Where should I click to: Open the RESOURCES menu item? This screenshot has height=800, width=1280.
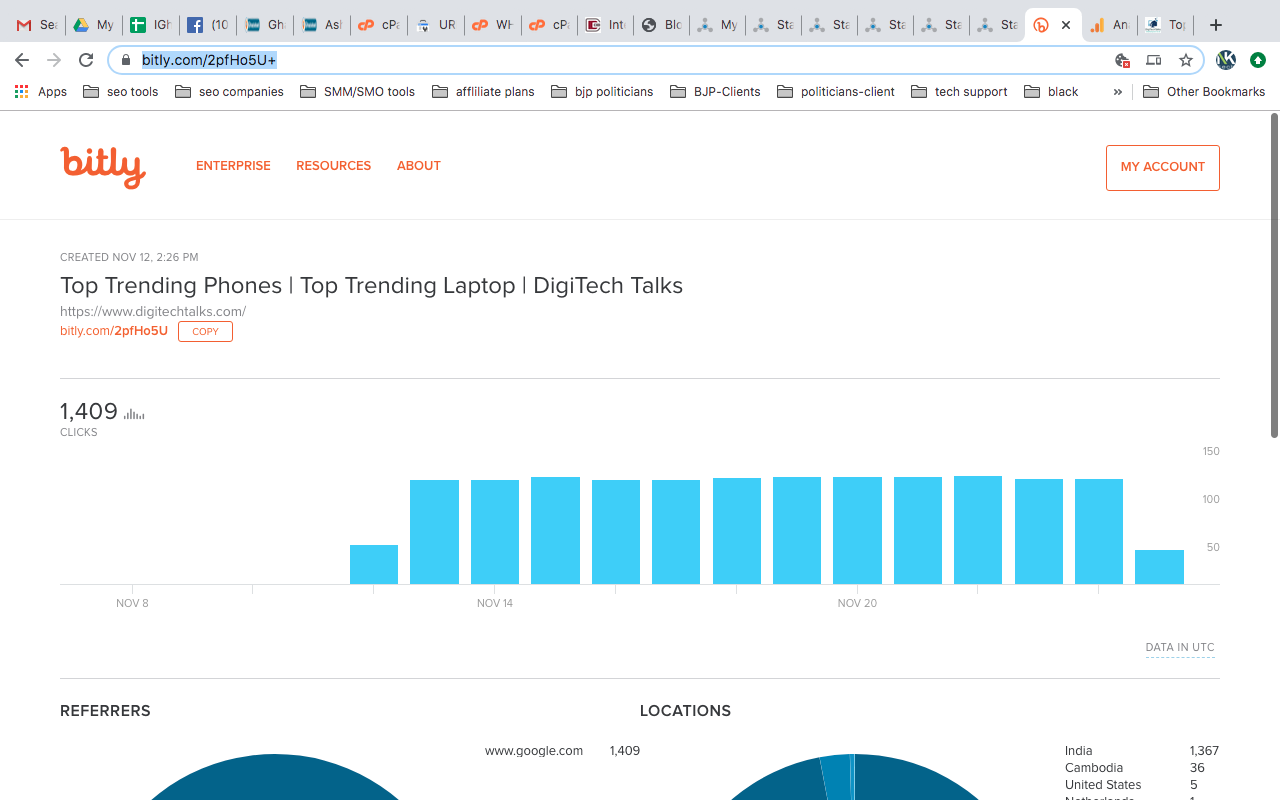(333, 166)
